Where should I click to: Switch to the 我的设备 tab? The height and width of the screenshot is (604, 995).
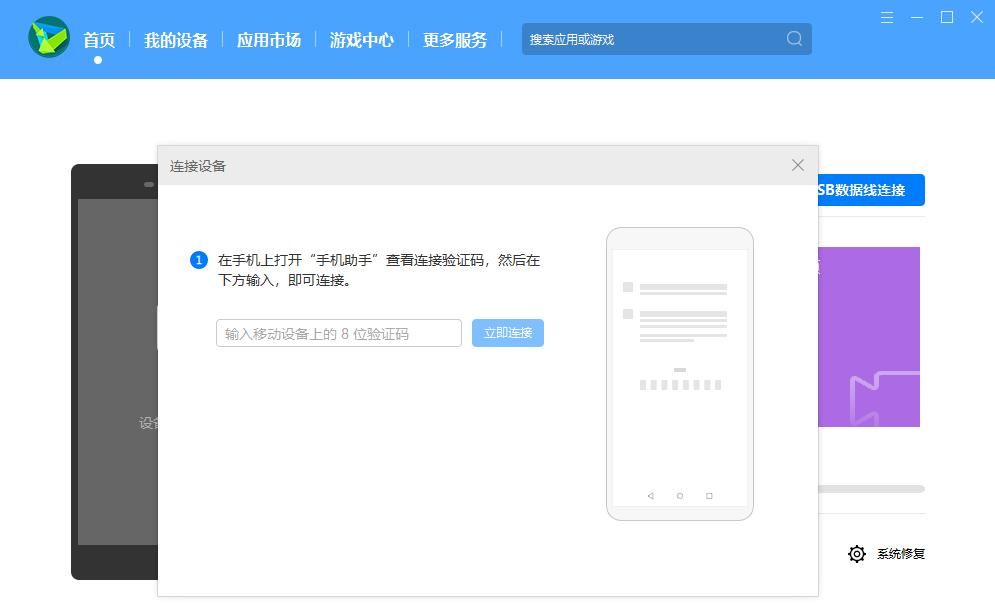(176, 40)
